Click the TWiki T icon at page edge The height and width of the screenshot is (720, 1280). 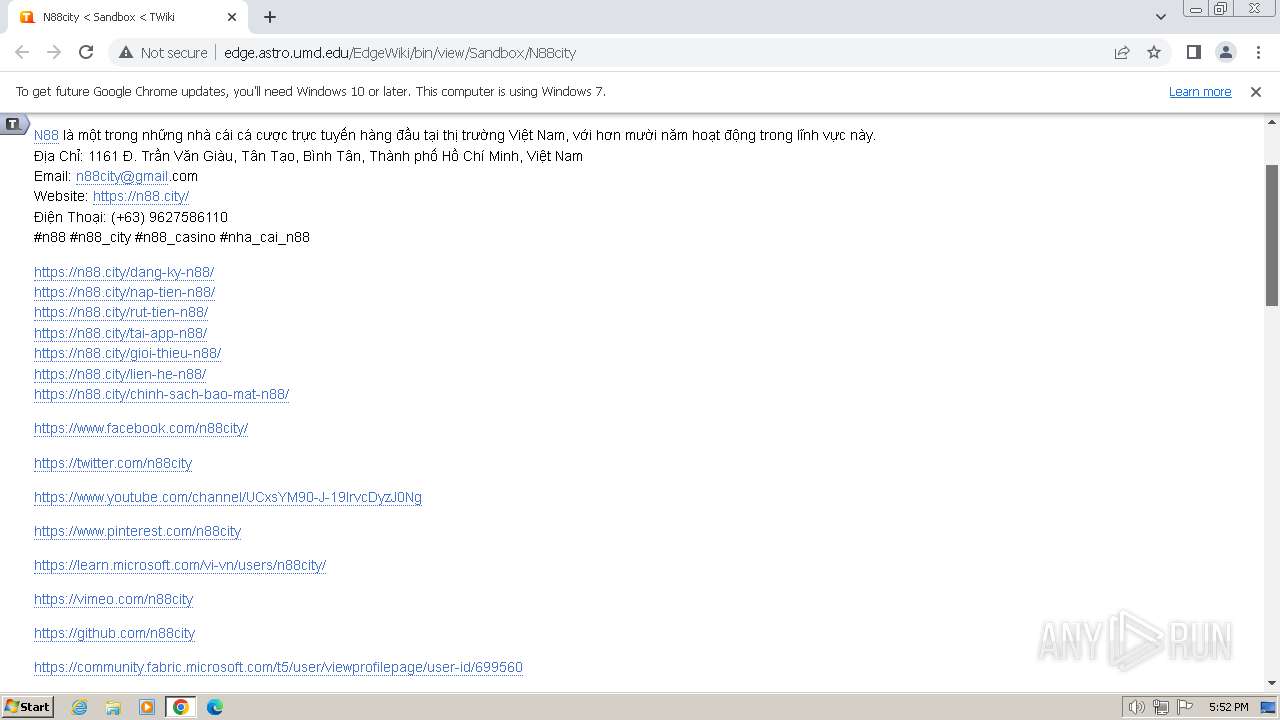tap(12, 124)
